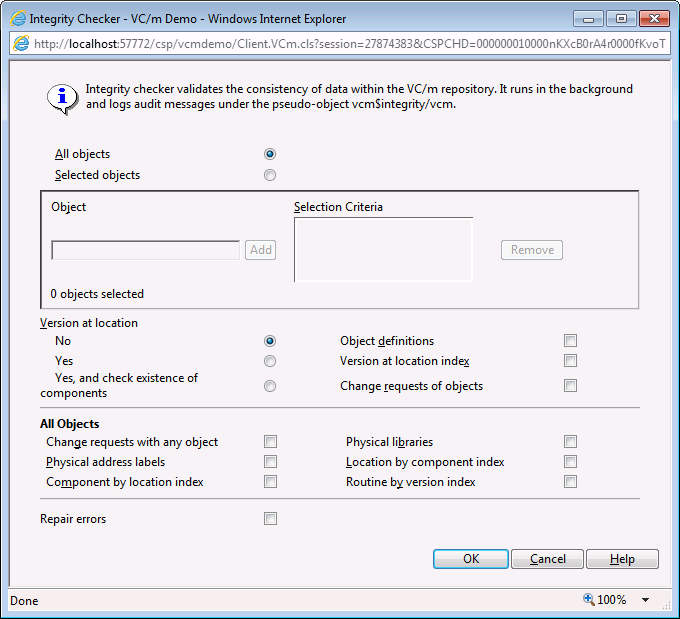Screen dimensions: 680x619
Task: Open Help for Integrity Checker
Action: [x=622, y=559]
